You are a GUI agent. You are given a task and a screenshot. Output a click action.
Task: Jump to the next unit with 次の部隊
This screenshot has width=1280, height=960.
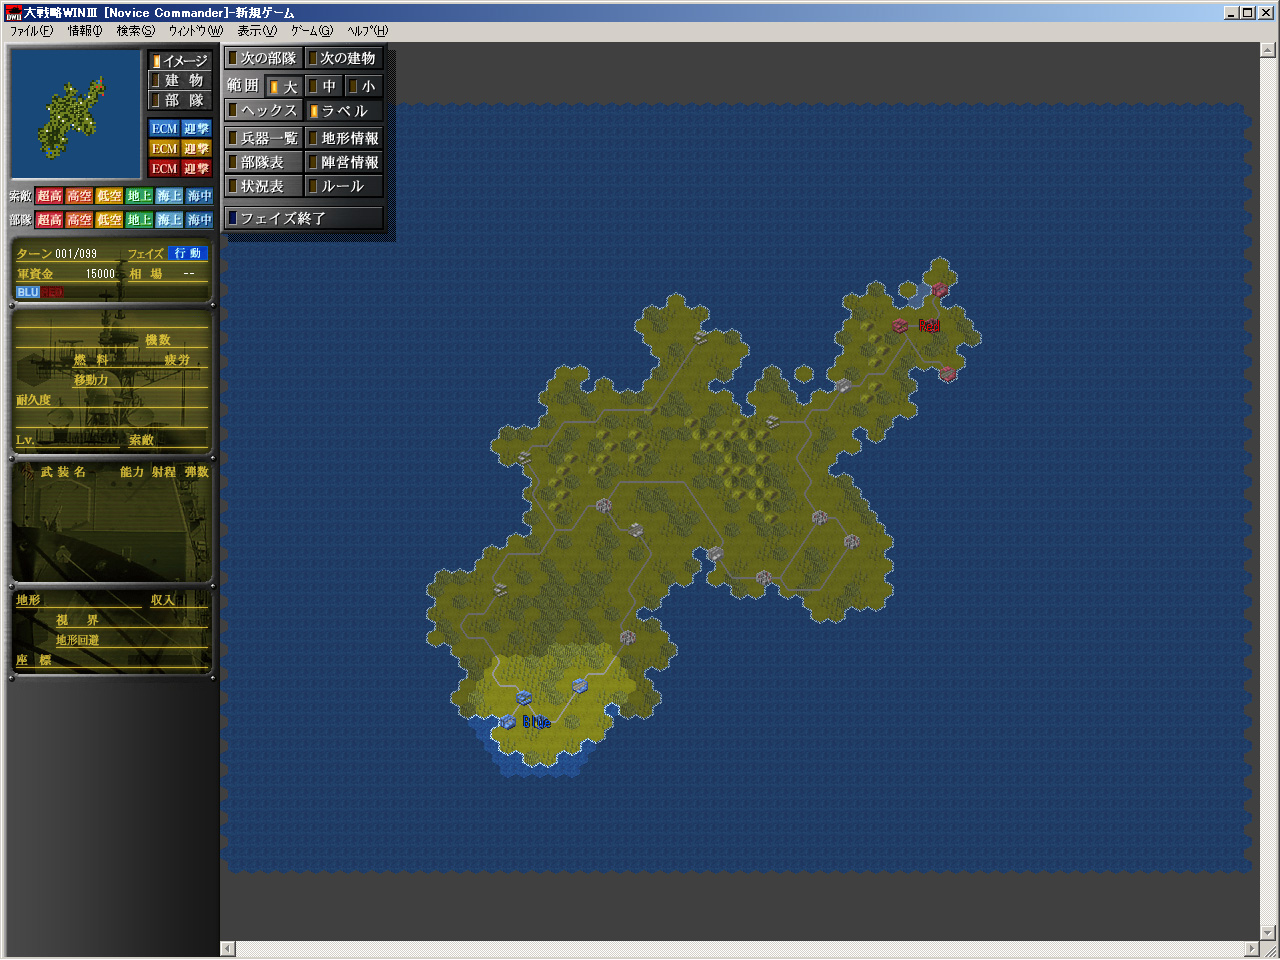[x=264, y=59]
